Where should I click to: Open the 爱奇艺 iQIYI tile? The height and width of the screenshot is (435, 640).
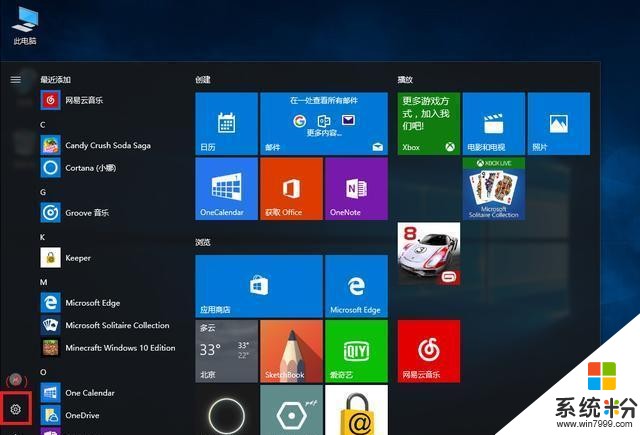356,351
